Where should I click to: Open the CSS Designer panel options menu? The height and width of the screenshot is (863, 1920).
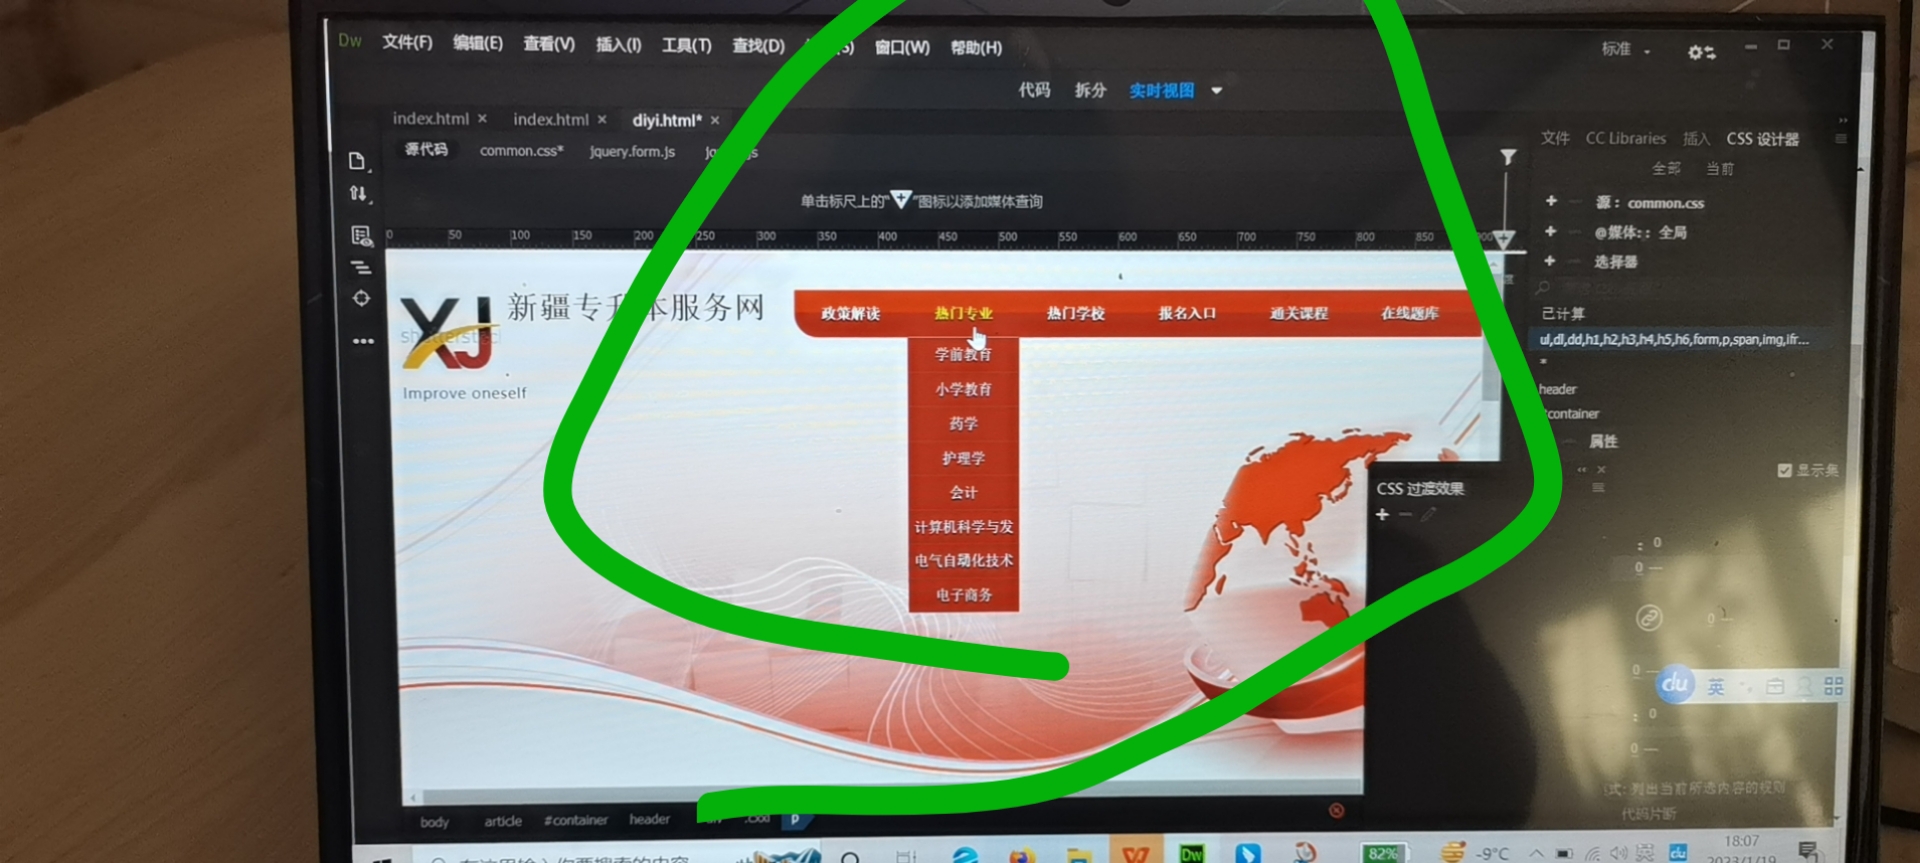pyautogui.click(x=1840, y=139)
